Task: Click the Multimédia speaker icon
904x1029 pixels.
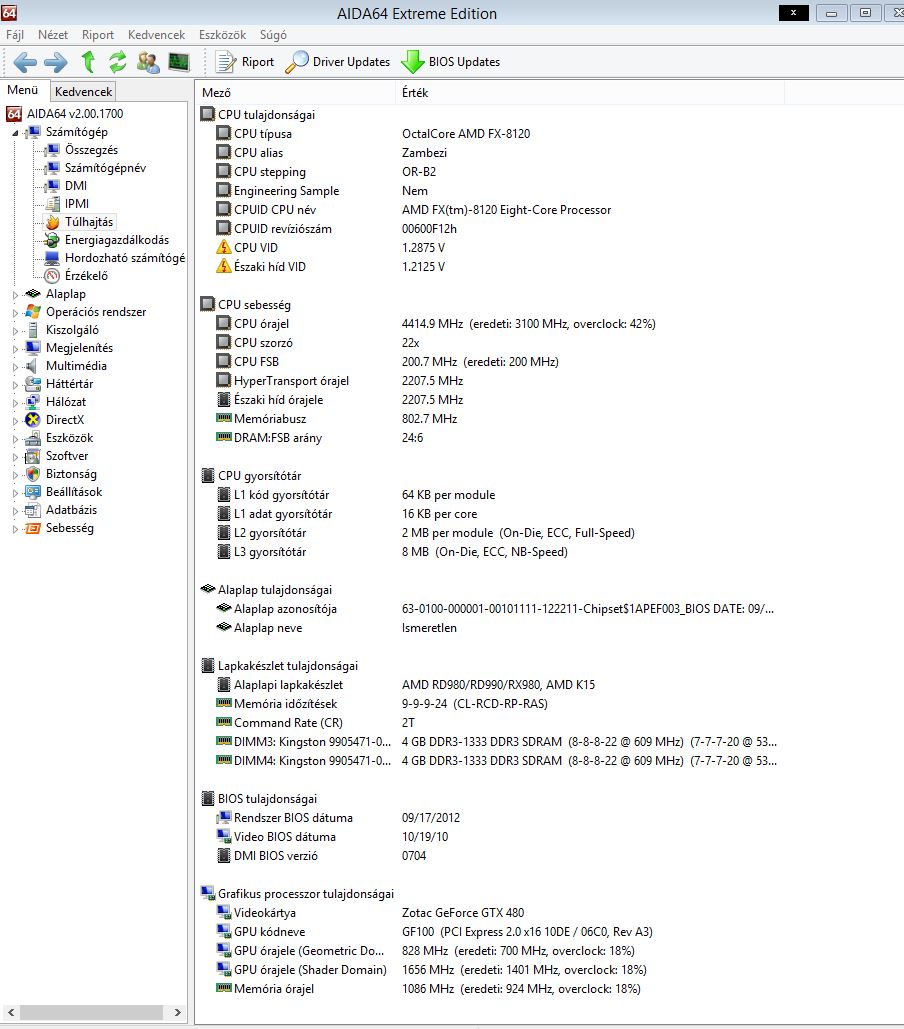Action: [x=31, y=366]
